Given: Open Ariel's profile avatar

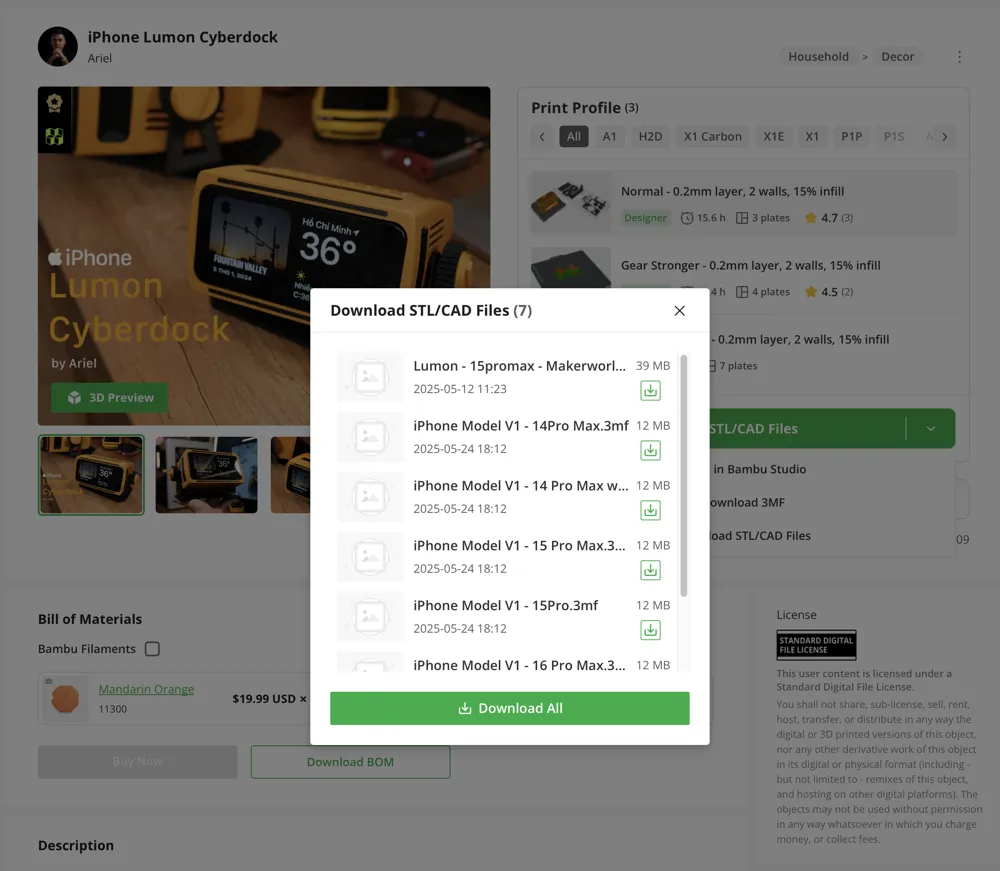Looking at the screenshot, I should pos(57,47).
